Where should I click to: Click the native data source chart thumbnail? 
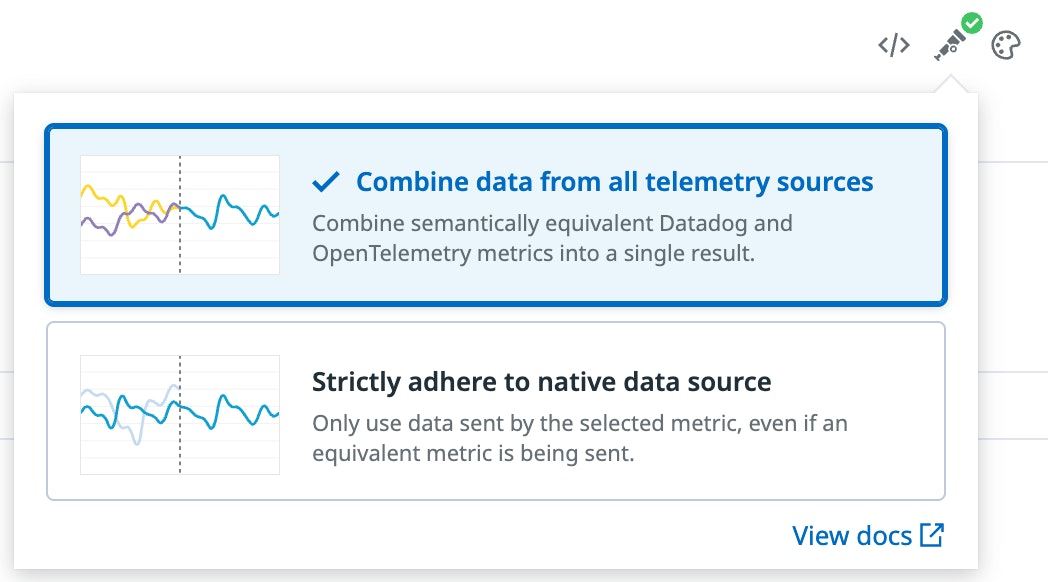180,414
